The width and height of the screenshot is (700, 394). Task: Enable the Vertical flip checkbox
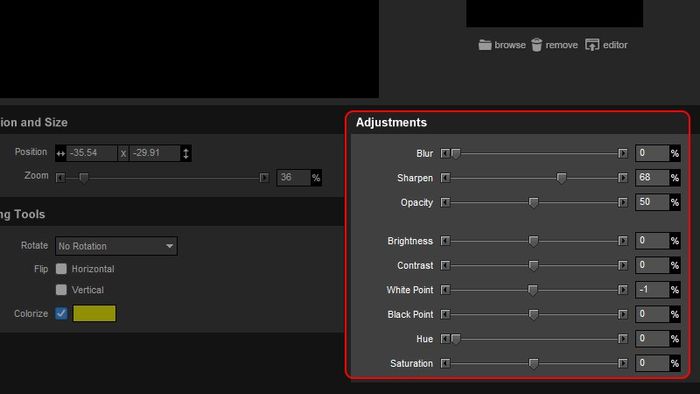[61, 290]
